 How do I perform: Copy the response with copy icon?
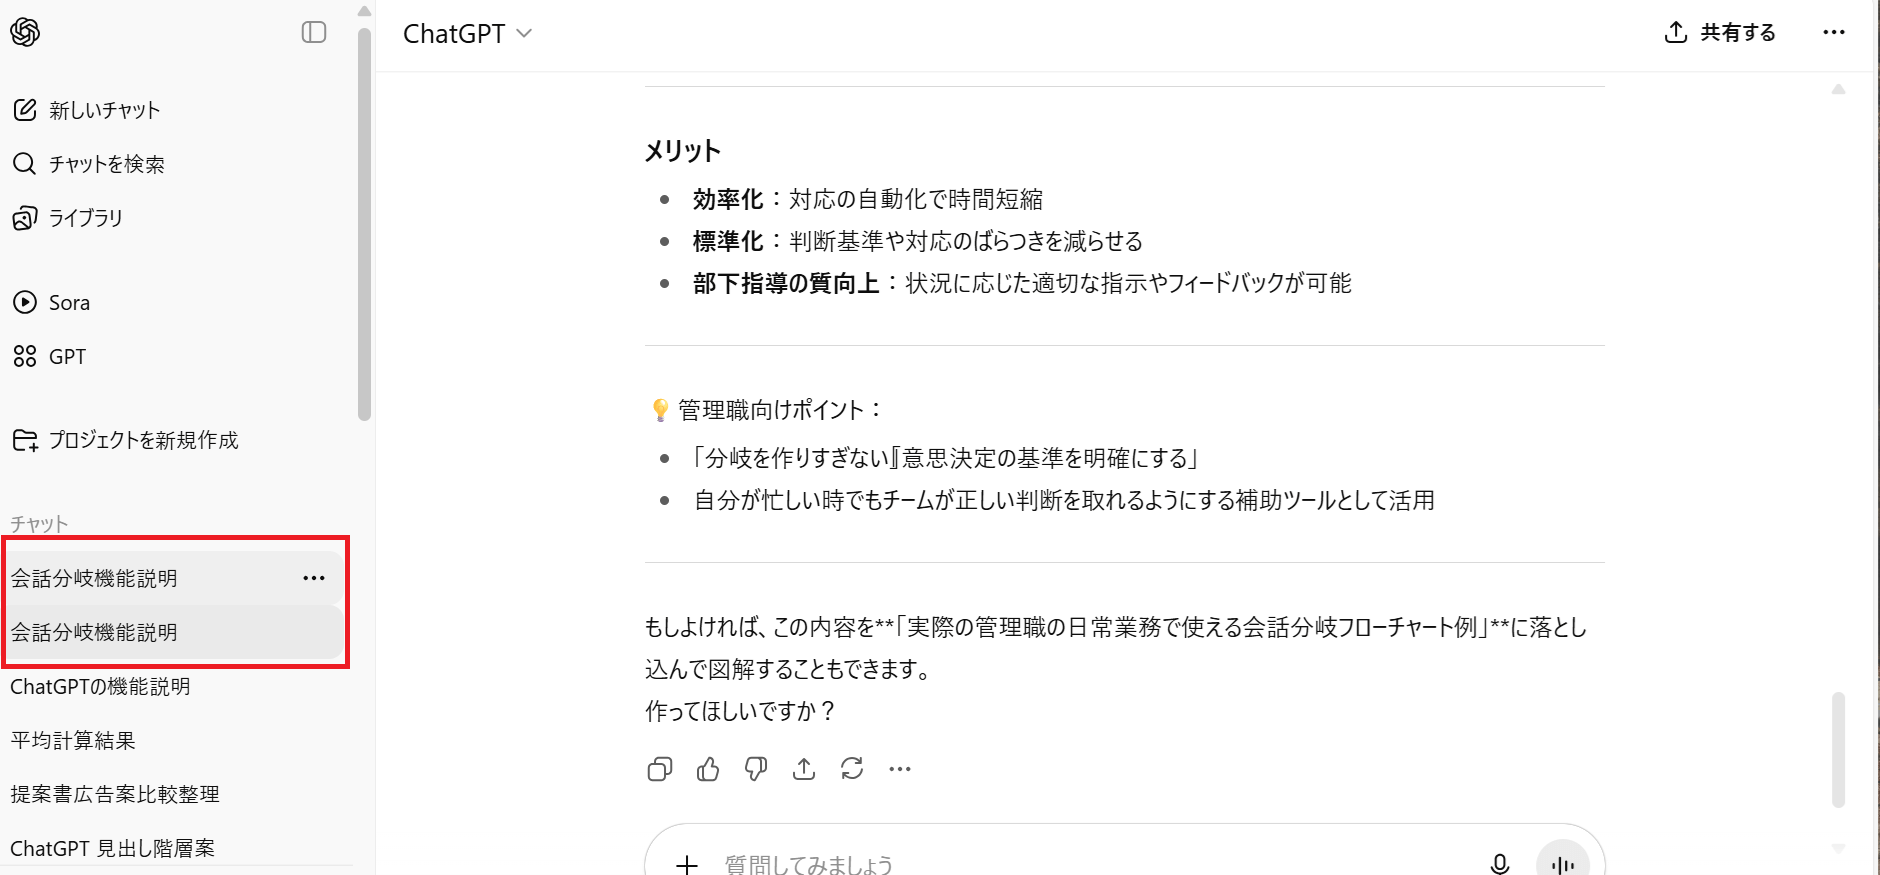pos(660,769)
